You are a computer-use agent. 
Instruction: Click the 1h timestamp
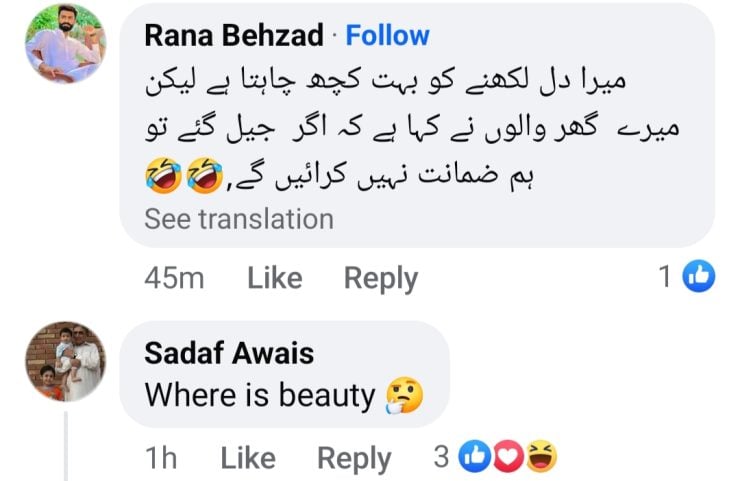161,458
